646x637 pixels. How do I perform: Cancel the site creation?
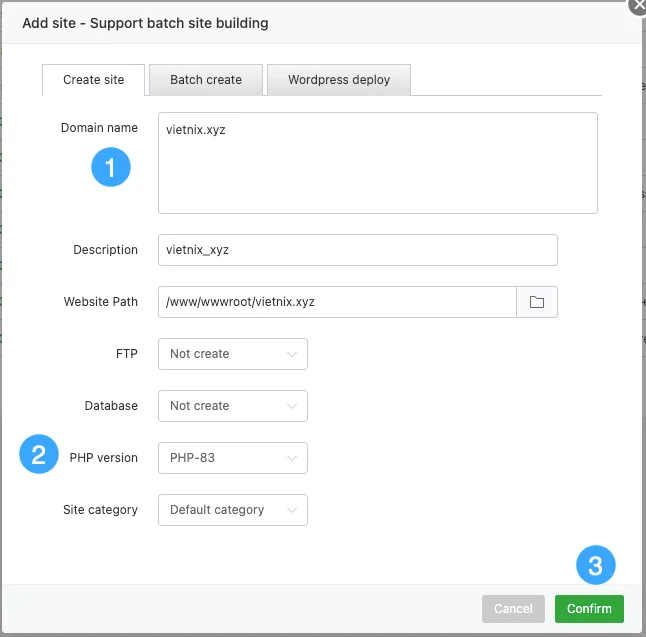click(x=513, y=609)
